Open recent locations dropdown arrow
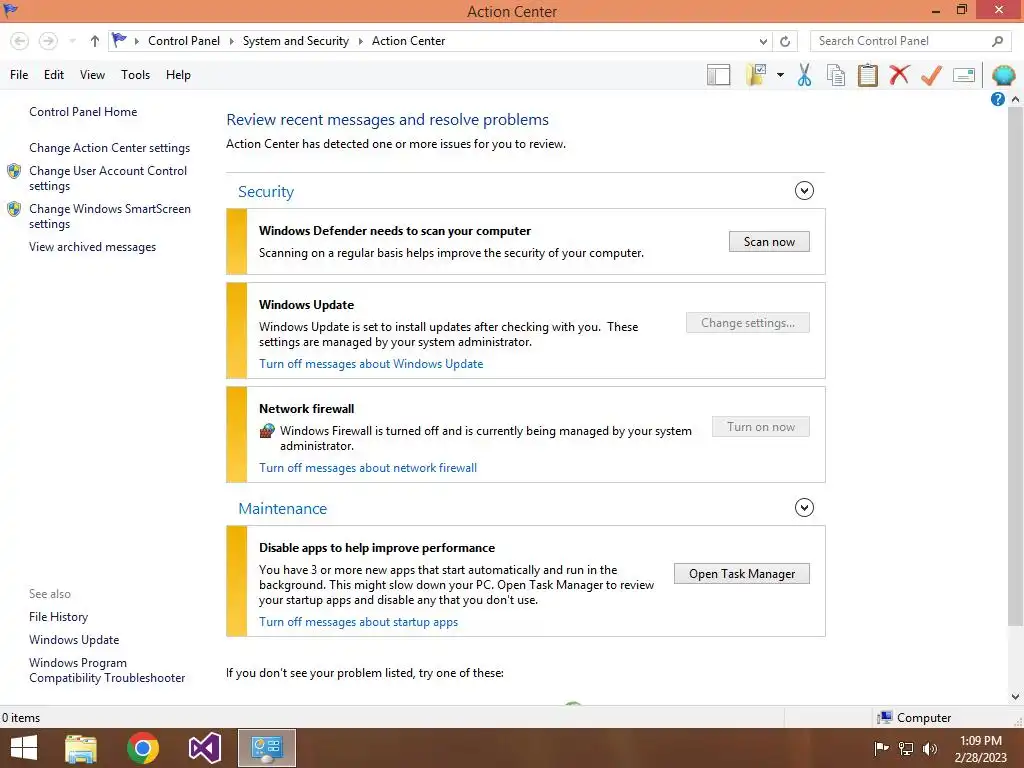1024x768 pixels. [72, 41]
